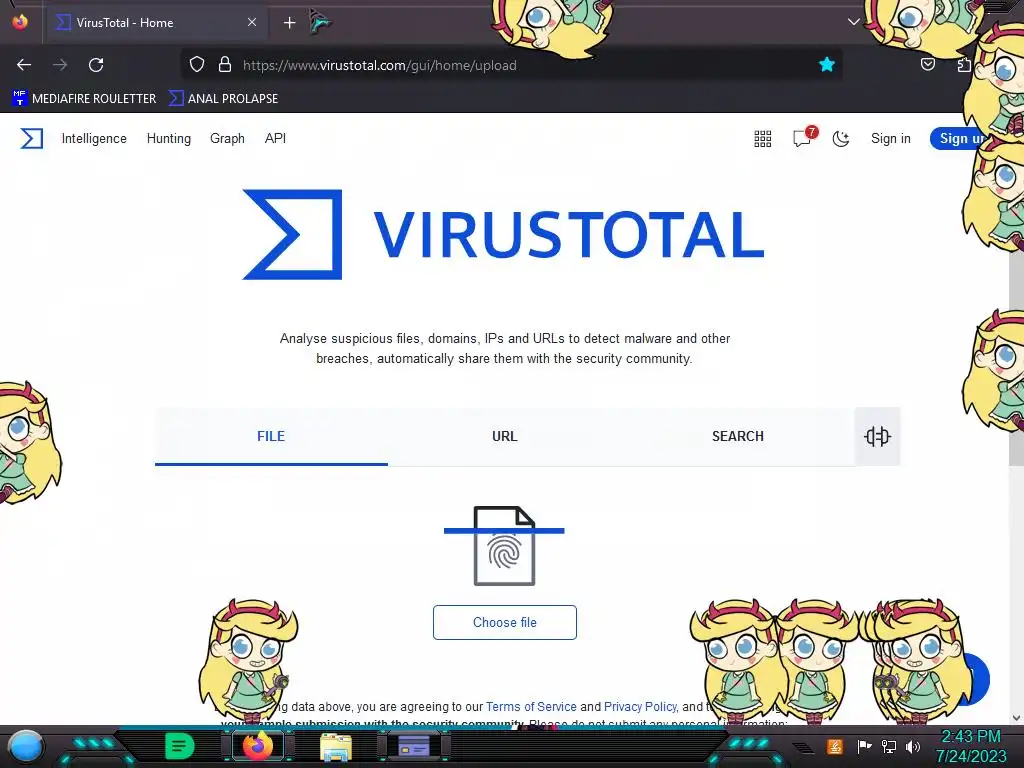The image size is (1024, 768).
Task: Switch to the SEARCH tab
Action: click(738, 436)
